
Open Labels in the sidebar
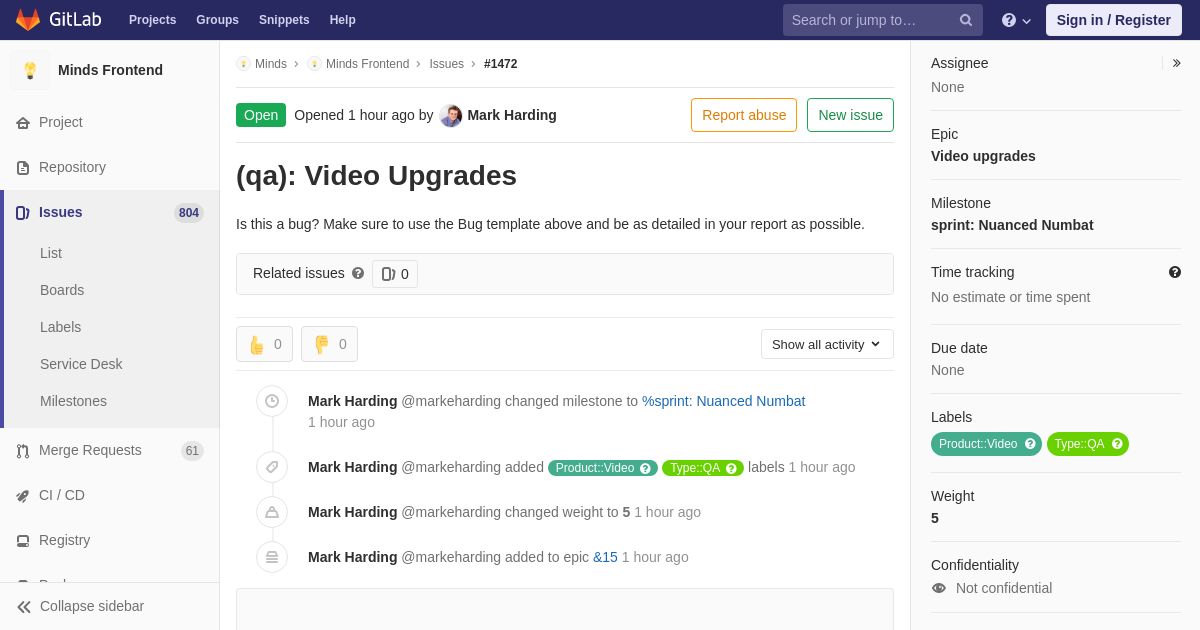tap(60, 327)
